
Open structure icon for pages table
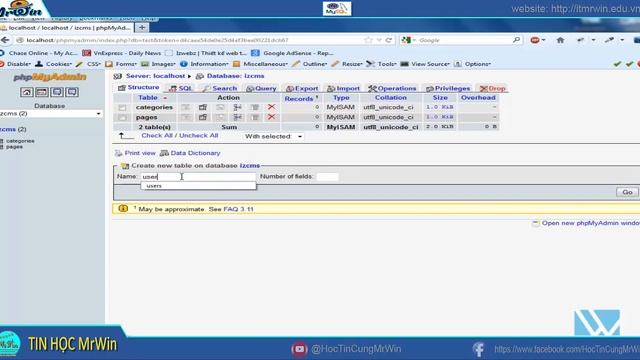(203, 117)
